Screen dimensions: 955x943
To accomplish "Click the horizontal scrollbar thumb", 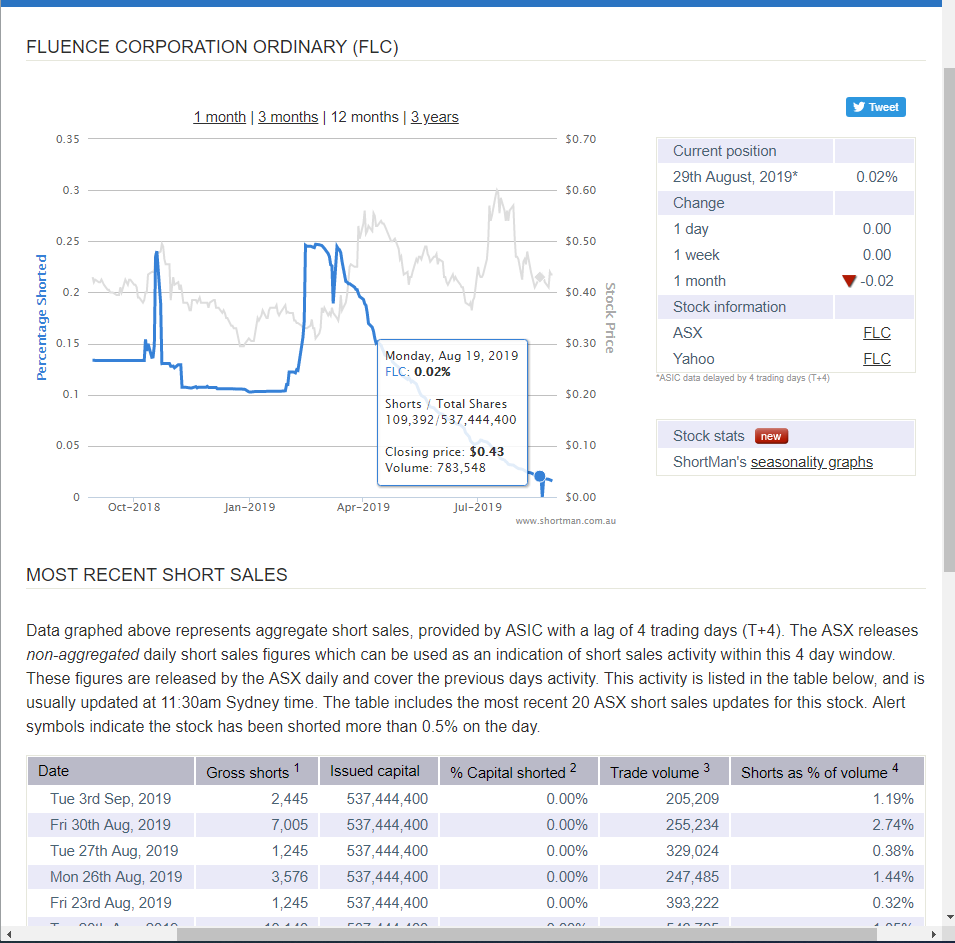I will point(526,934).
